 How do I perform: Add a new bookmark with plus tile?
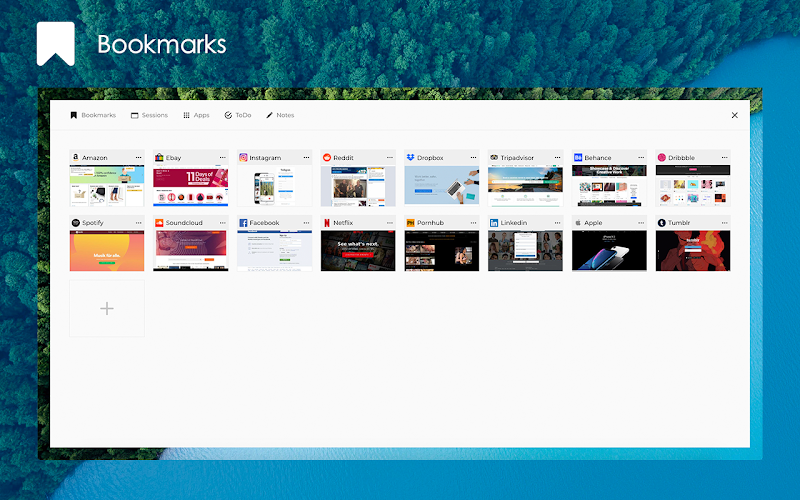coord(107,308)
